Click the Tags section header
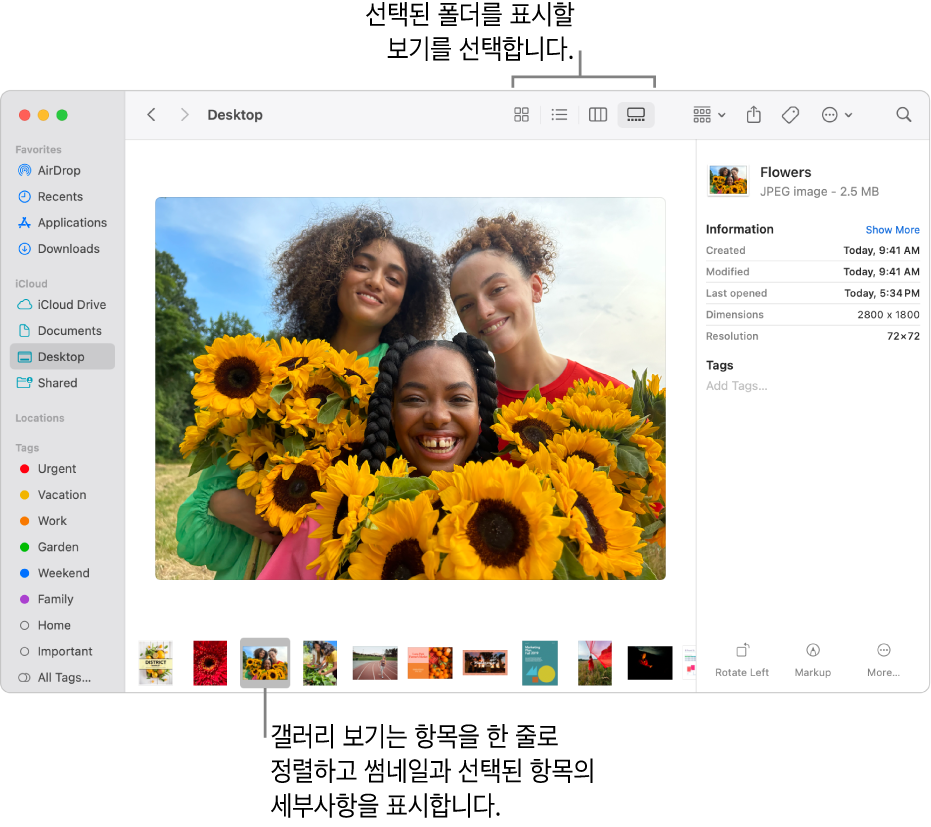The image size is (931, 827). 27,448
